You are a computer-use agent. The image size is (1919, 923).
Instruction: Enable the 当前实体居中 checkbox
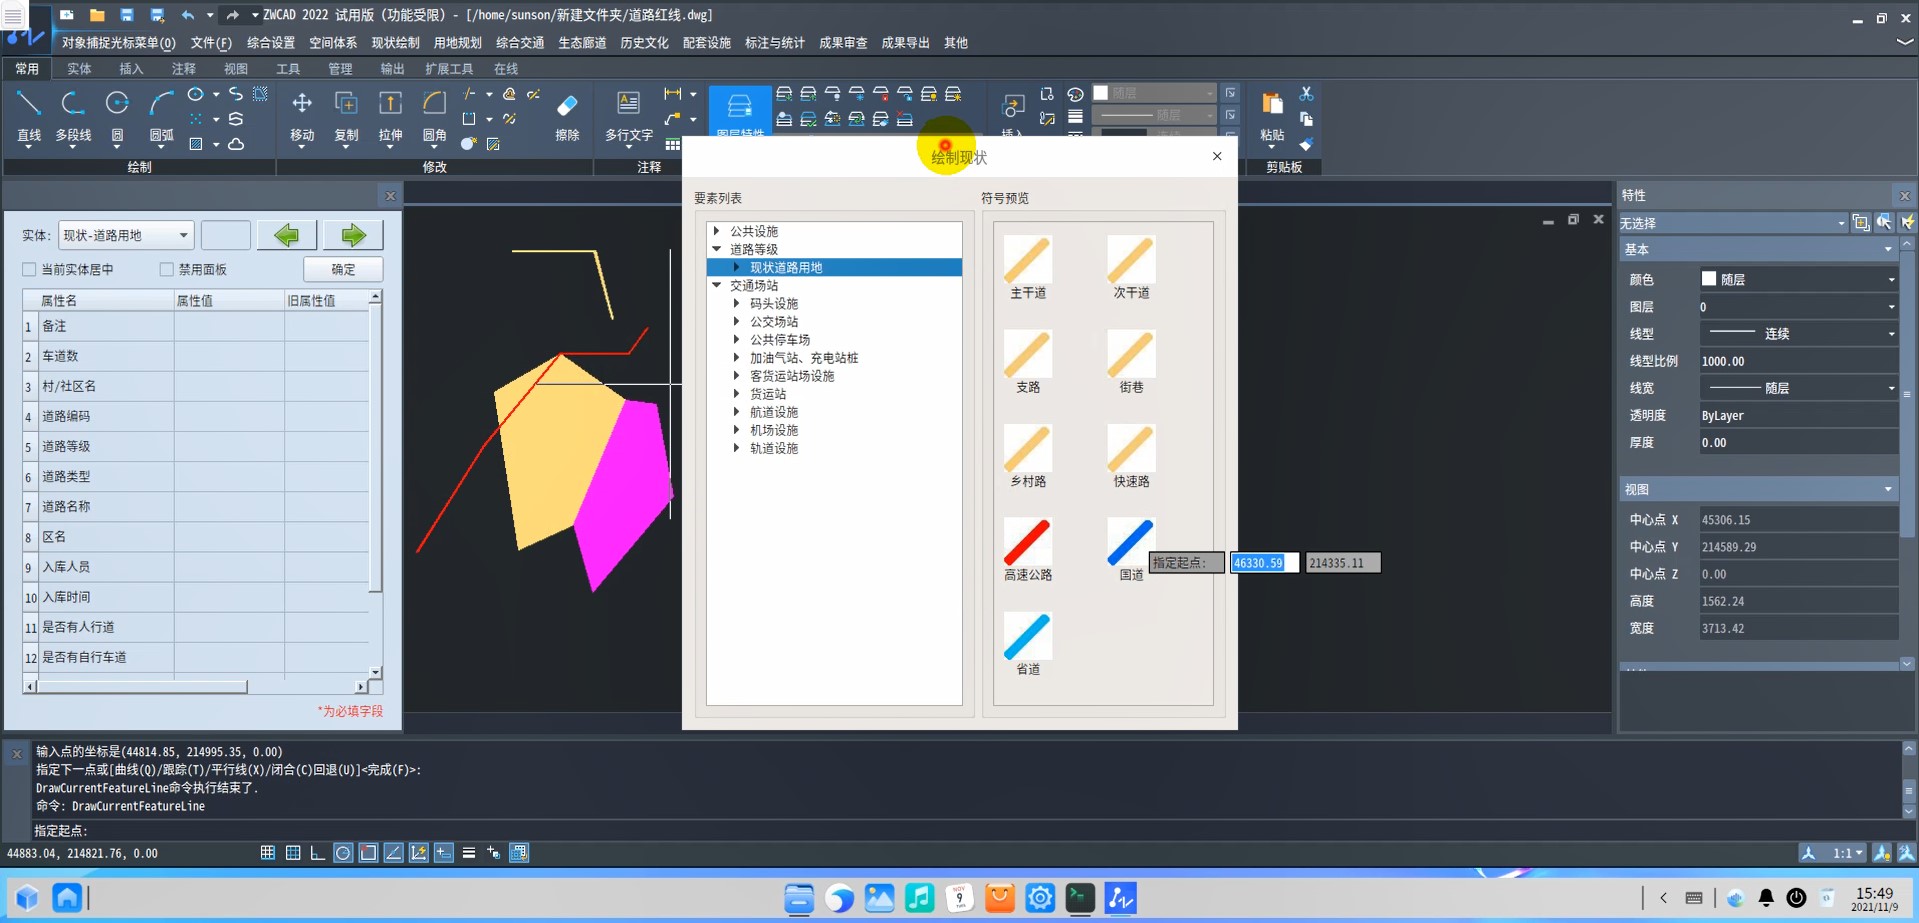30,270
